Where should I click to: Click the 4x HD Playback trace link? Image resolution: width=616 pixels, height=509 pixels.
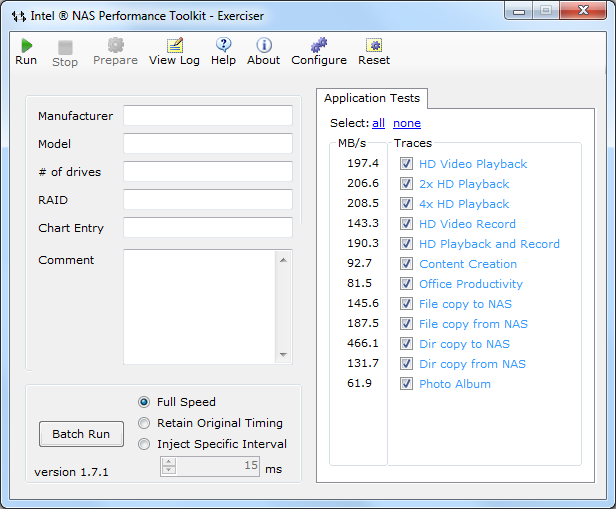[464, 204]
